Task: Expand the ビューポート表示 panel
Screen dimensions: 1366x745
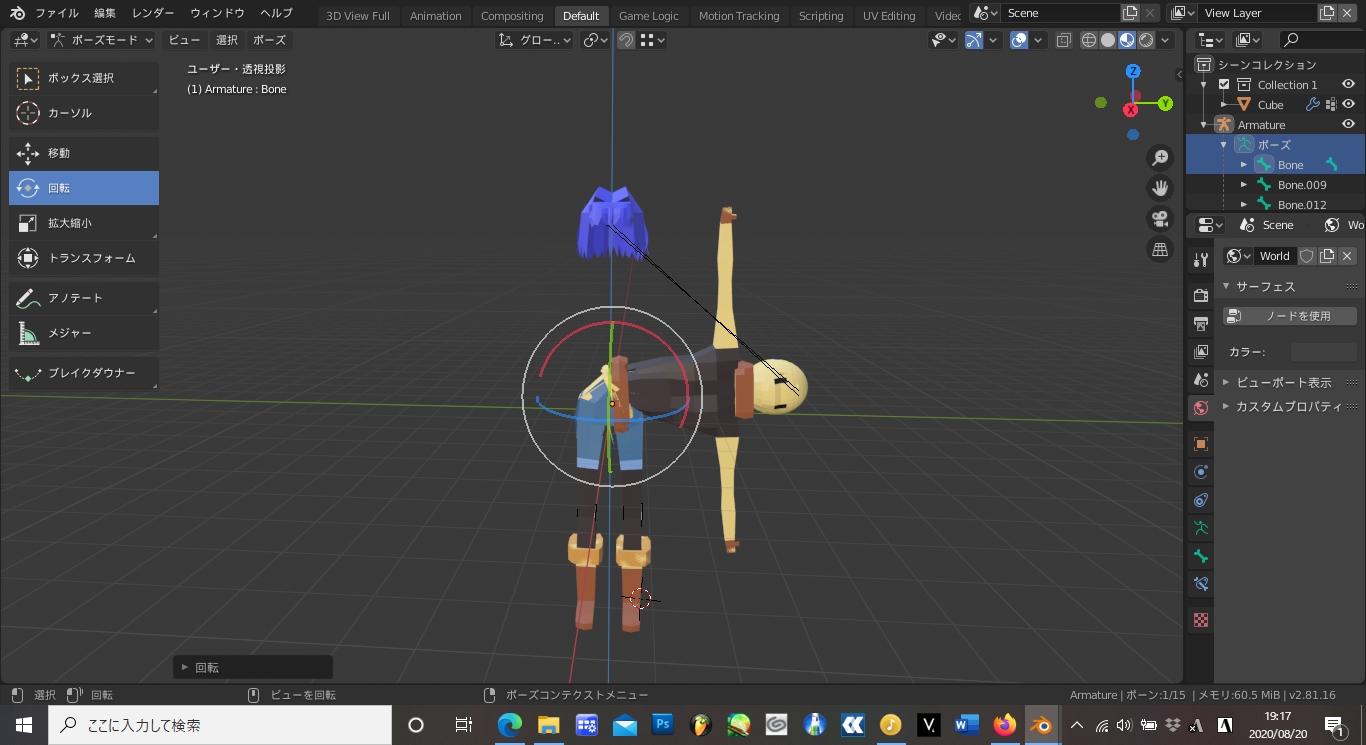Action: [1227, 382]
